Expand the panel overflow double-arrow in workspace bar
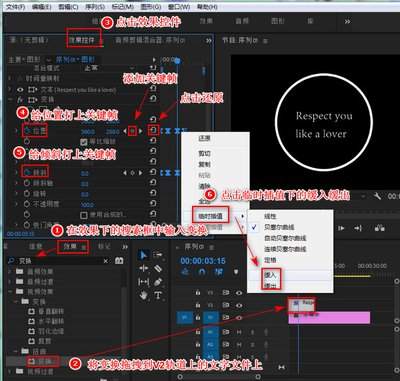 coord(347,22)
